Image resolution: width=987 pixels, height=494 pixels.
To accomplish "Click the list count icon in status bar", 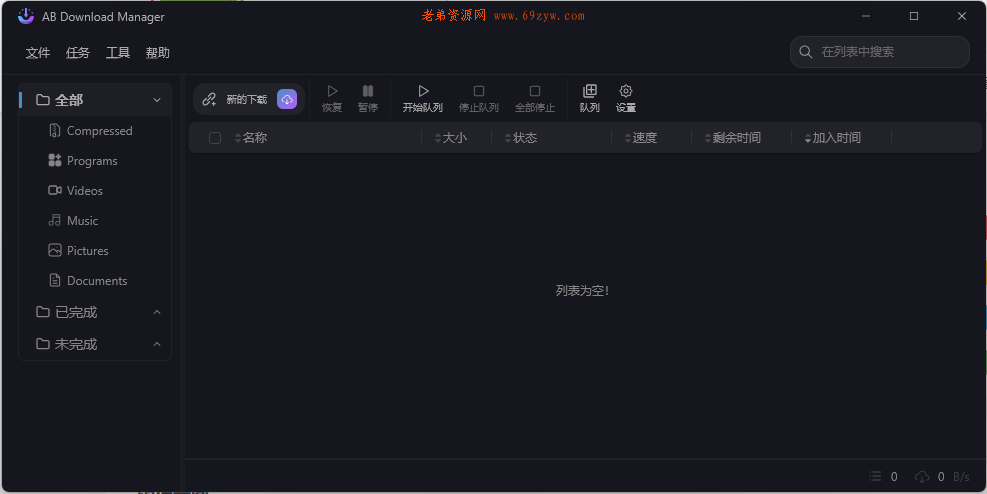I will 876,476.
